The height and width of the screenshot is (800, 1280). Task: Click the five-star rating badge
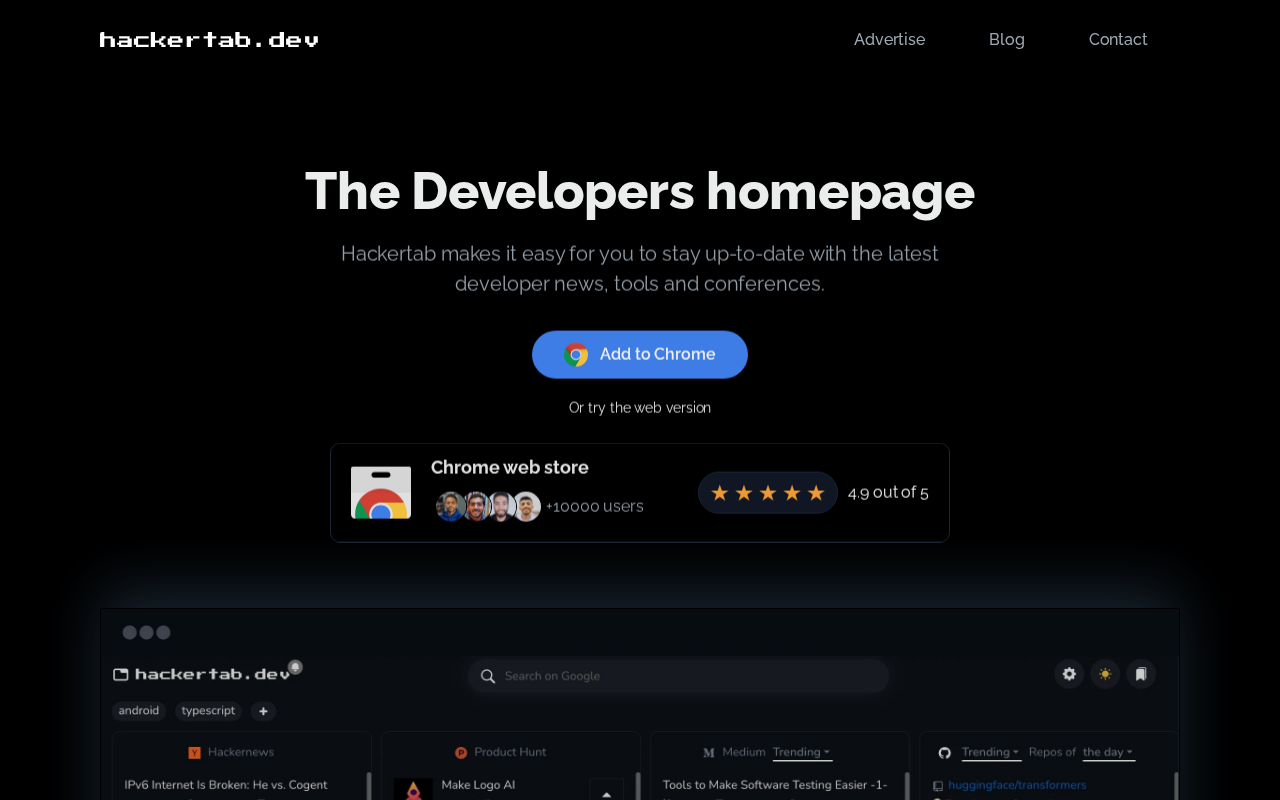[x=768, y=493]
